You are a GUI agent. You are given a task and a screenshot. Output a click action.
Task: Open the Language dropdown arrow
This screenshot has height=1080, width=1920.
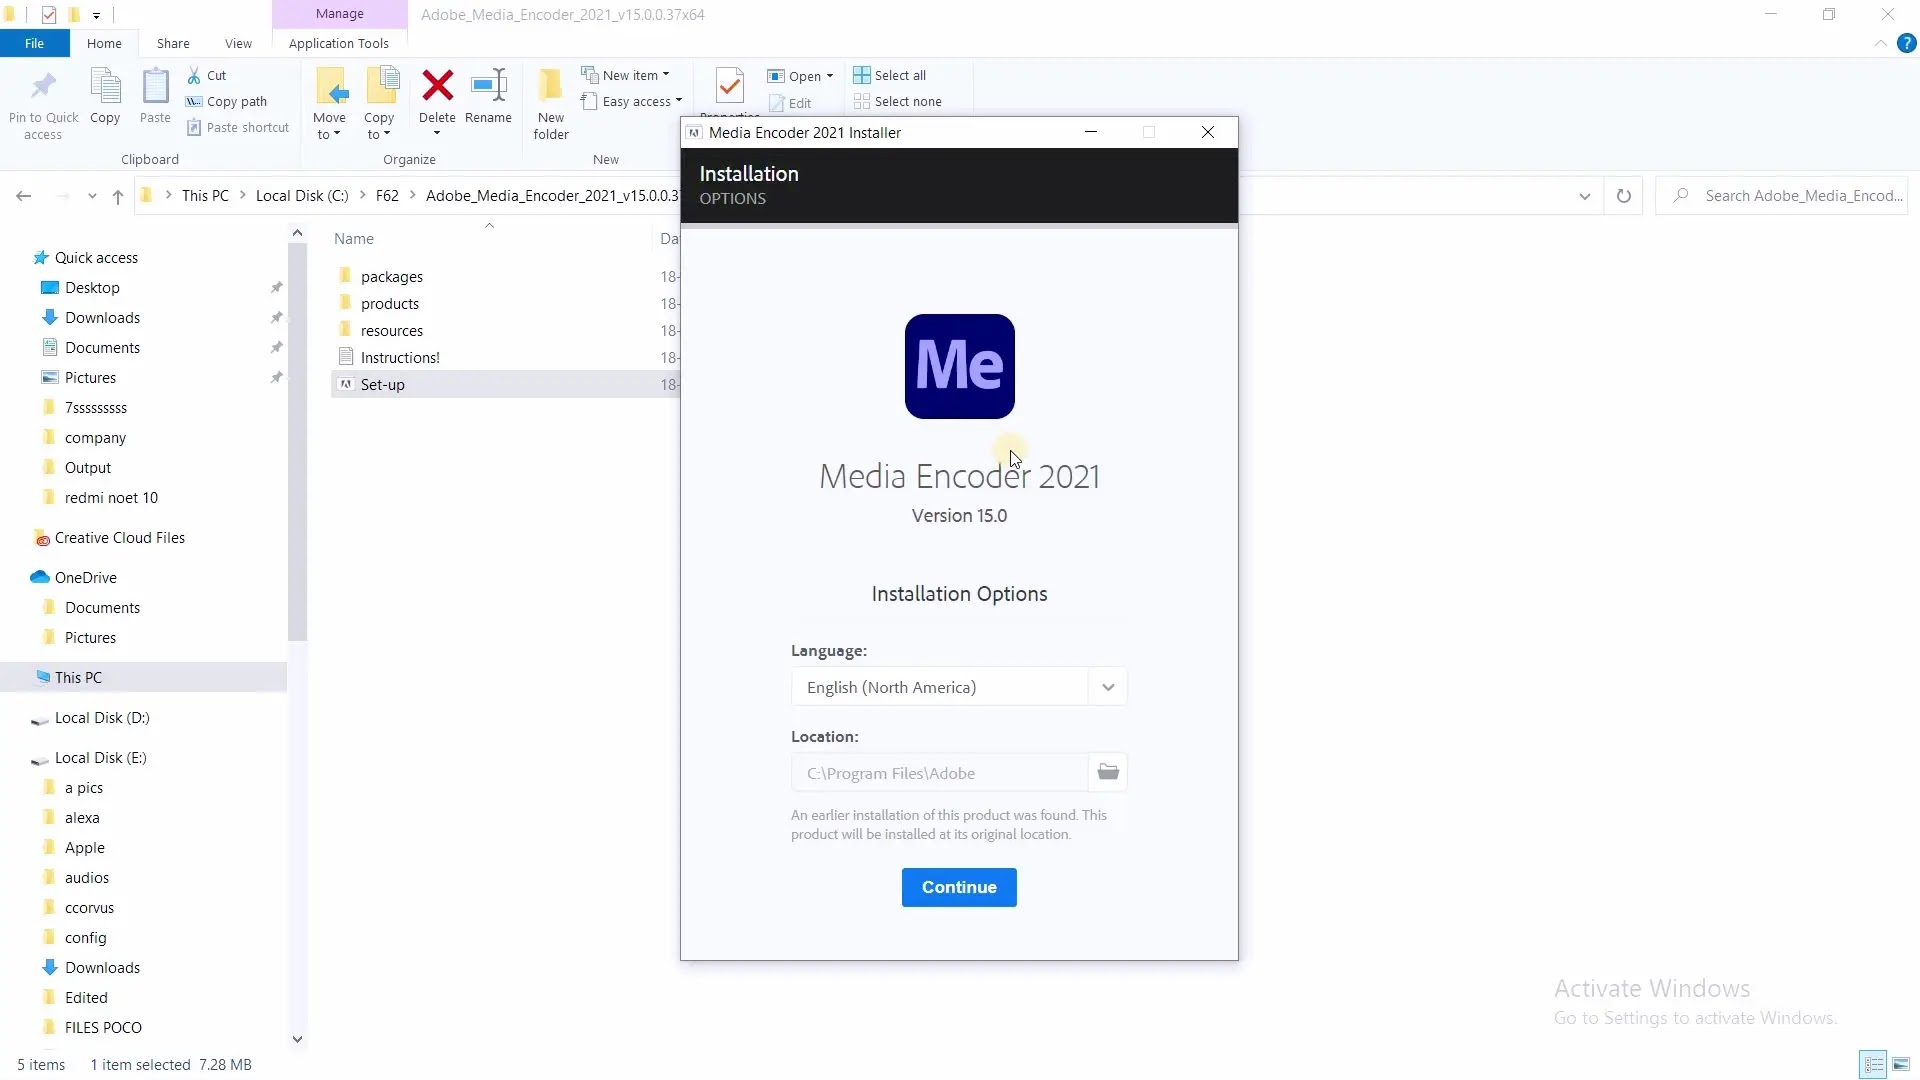click(x=1107, y=687)
